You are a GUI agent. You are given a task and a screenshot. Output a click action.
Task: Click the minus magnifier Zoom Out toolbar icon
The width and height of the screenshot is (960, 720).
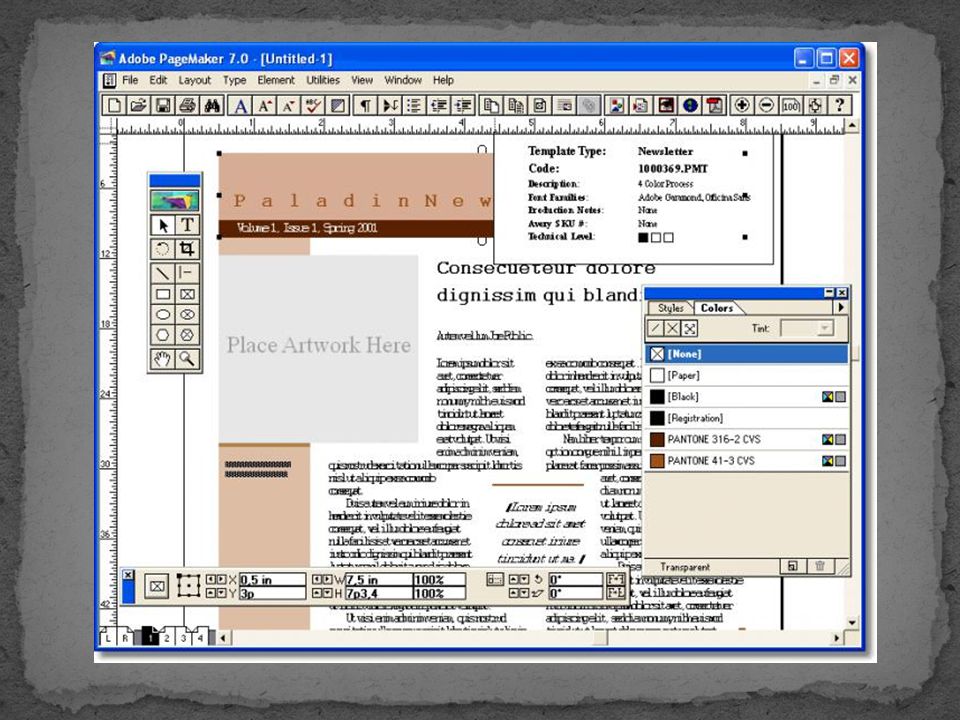tap(766, 105)
